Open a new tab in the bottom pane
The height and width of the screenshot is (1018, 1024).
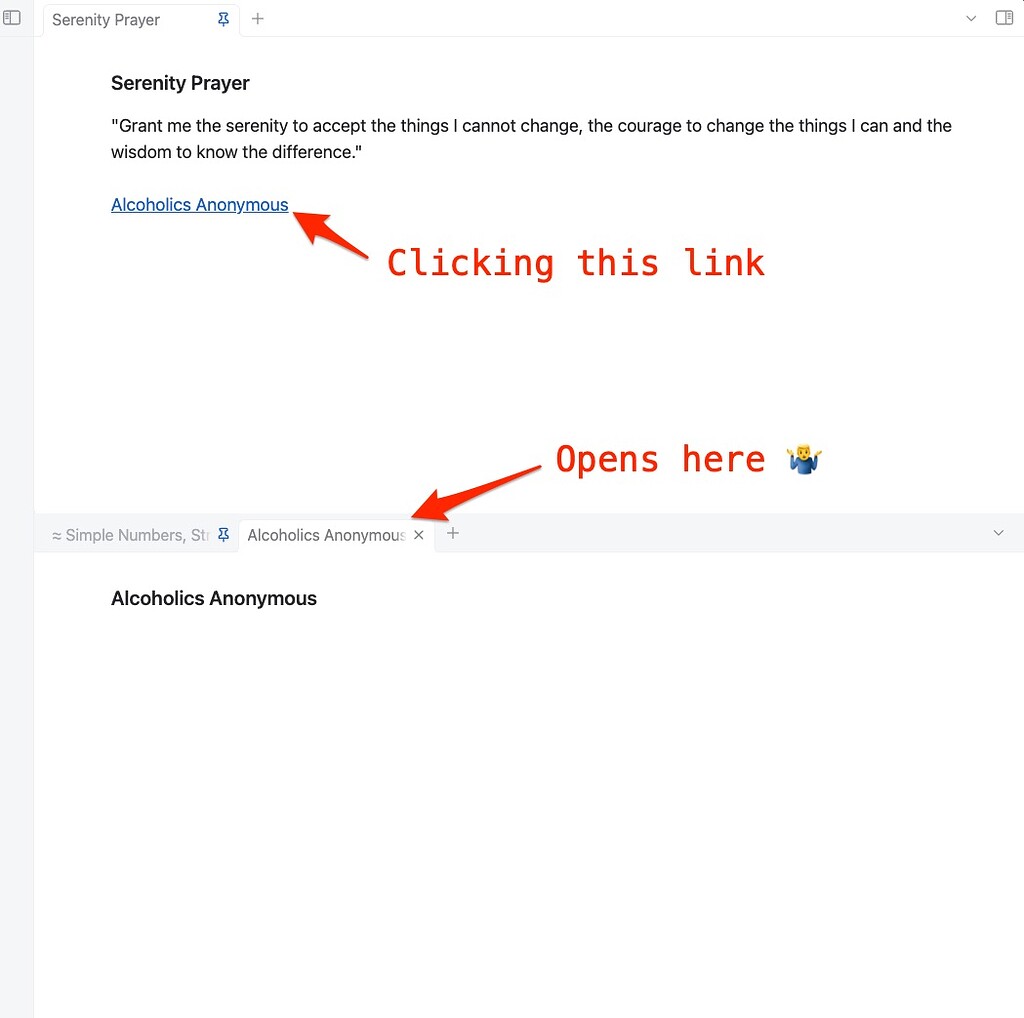[452, 534]
